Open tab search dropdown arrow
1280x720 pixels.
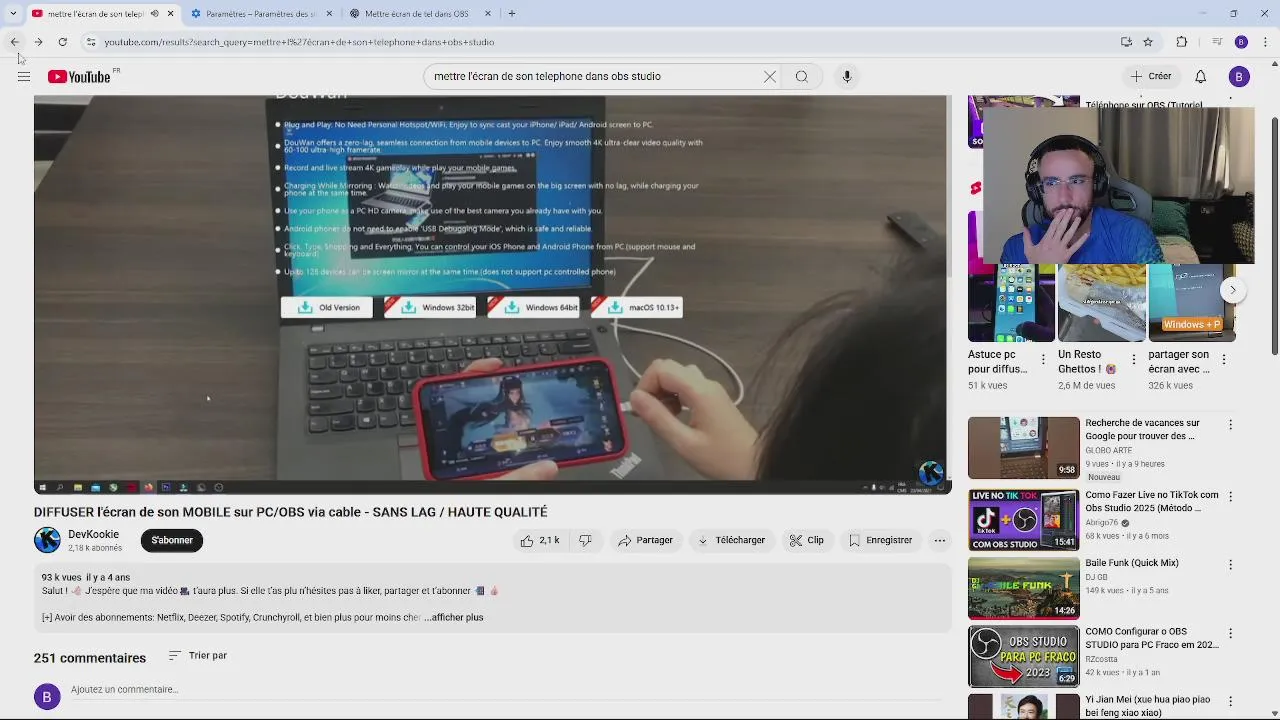click(x=13, y=14)
